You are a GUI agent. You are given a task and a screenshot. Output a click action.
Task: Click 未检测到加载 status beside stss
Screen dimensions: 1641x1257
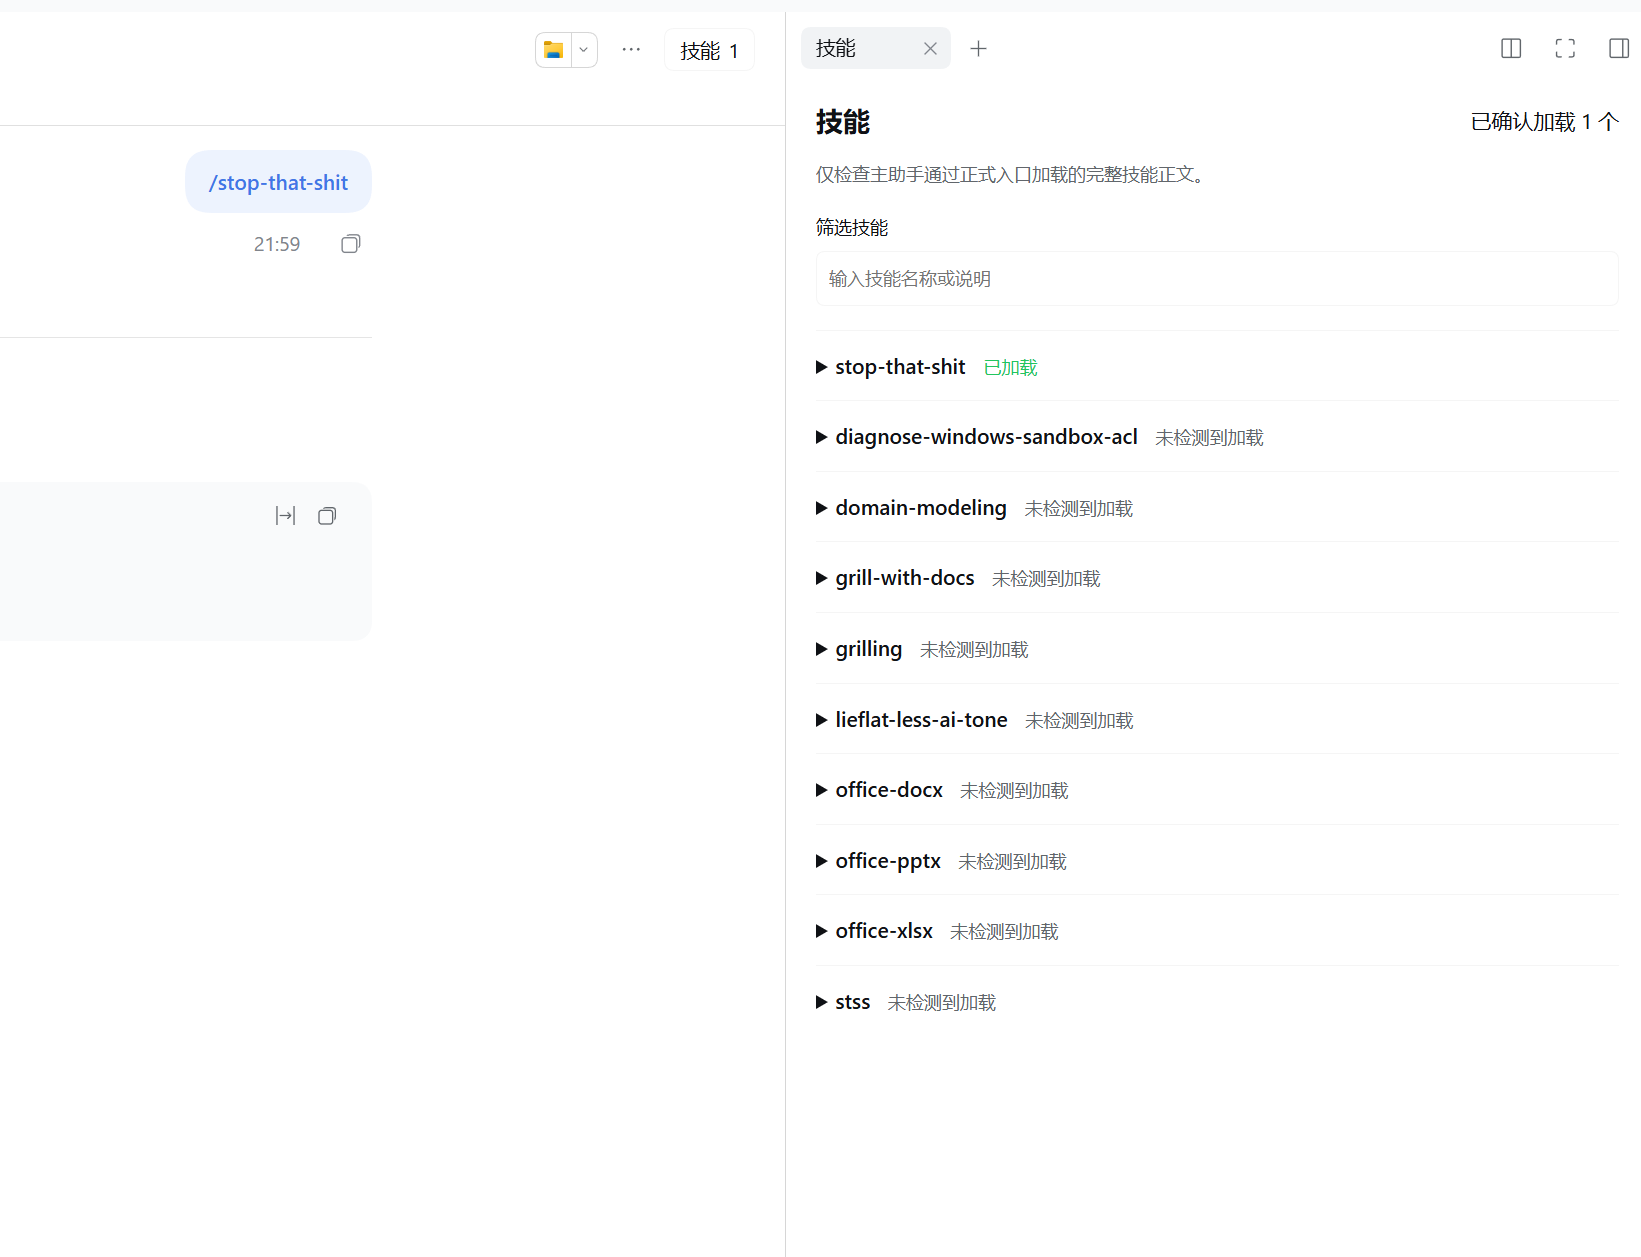click(x=942, y=1003)
